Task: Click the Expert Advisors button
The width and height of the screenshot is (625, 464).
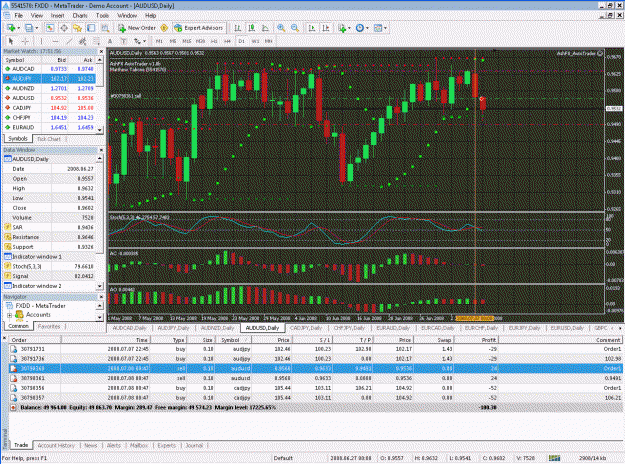Action: pyautogui.click(x=199, y=28)
